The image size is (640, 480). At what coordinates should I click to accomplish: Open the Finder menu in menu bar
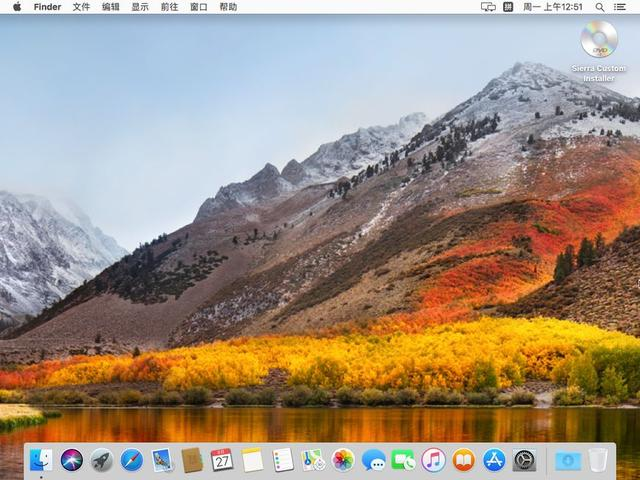47,7
